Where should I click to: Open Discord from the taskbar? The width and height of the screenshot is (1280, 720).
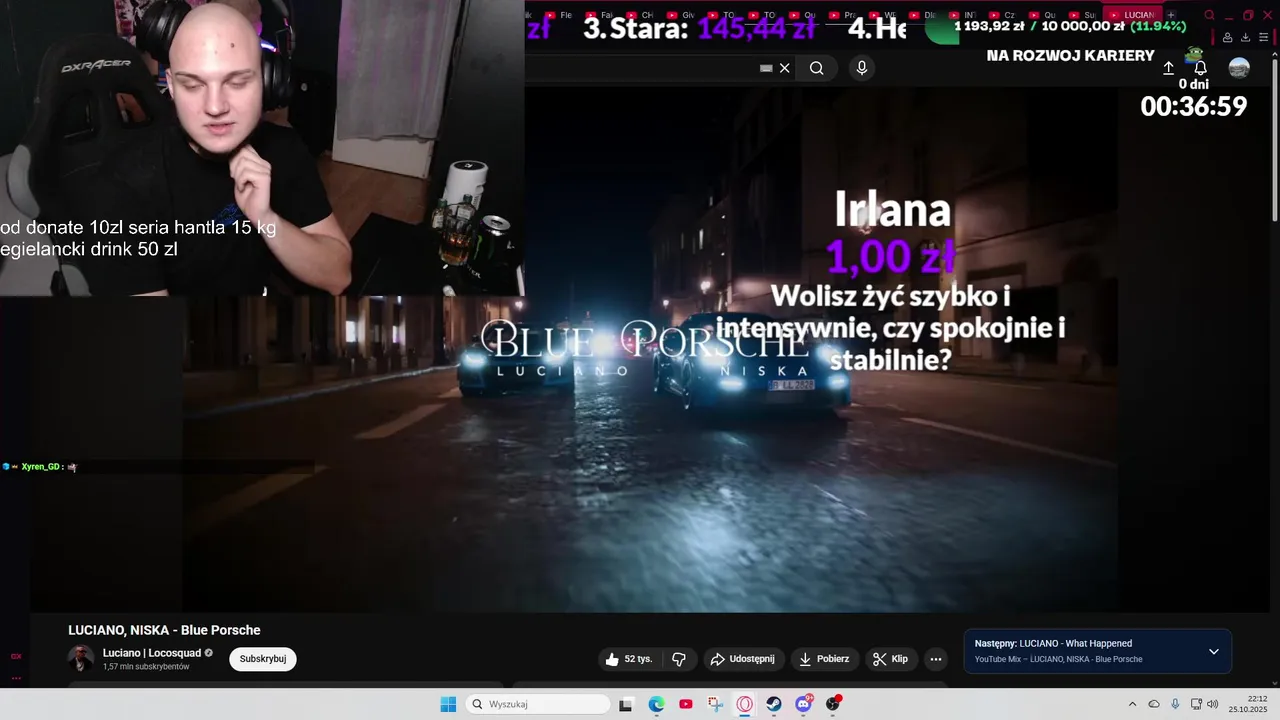804,704
